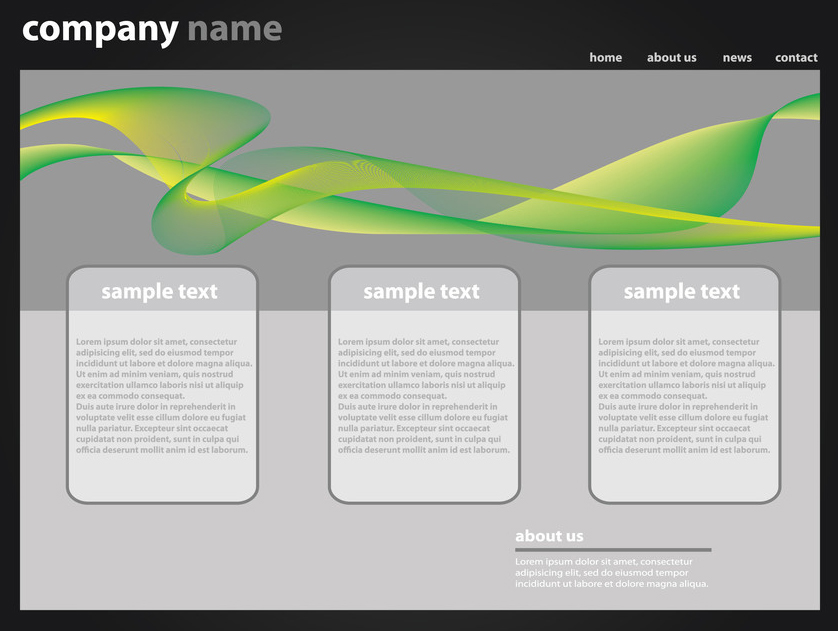Click the gray word "name" in the logo

tap(234, 29)
